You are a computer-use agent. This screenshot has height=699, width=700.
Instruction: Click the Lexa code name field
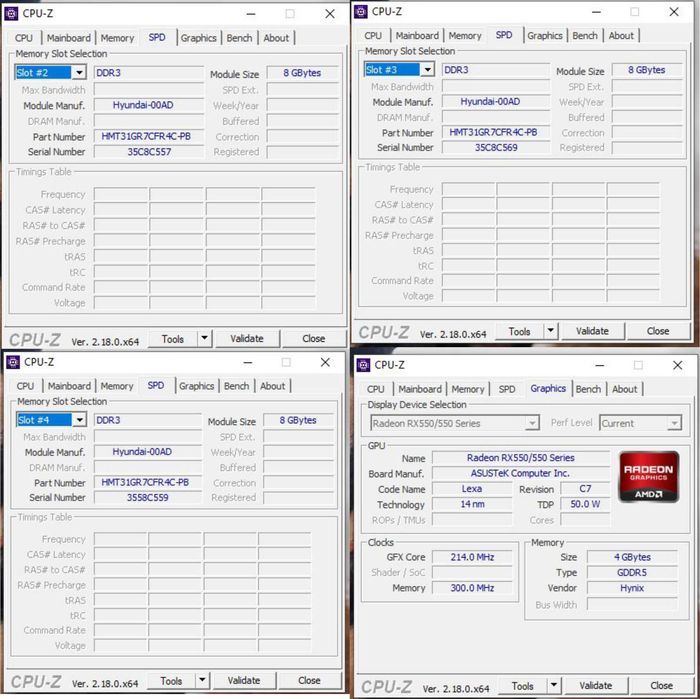pos(472,489)
